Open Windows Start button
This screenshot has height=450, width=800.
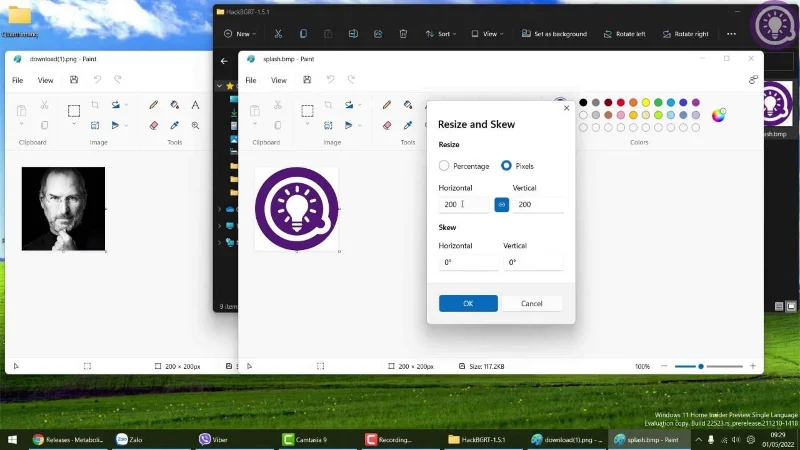12,439
